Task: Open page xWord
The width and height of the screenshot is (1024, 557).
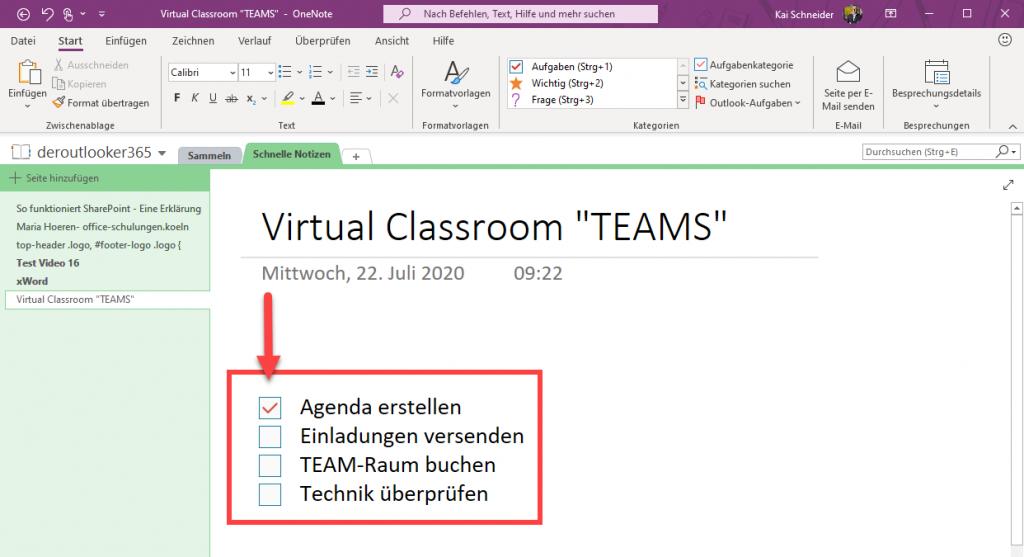Action: [32, 281]
